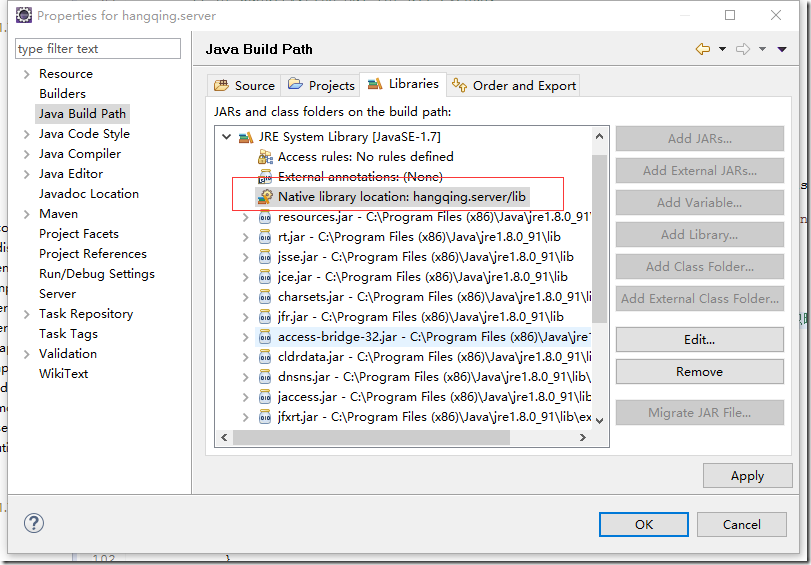Open the view menu triangle in header

782,49
